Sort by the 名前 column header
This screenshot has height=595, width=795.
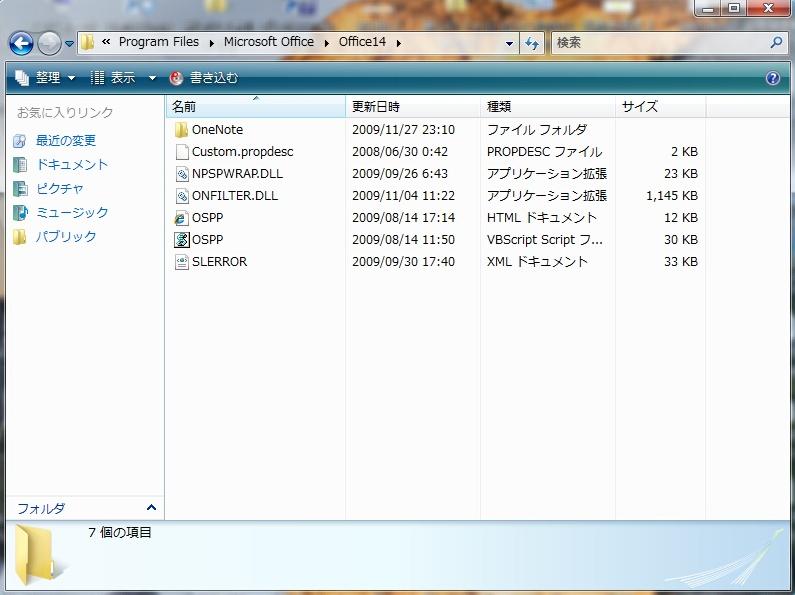256,106
